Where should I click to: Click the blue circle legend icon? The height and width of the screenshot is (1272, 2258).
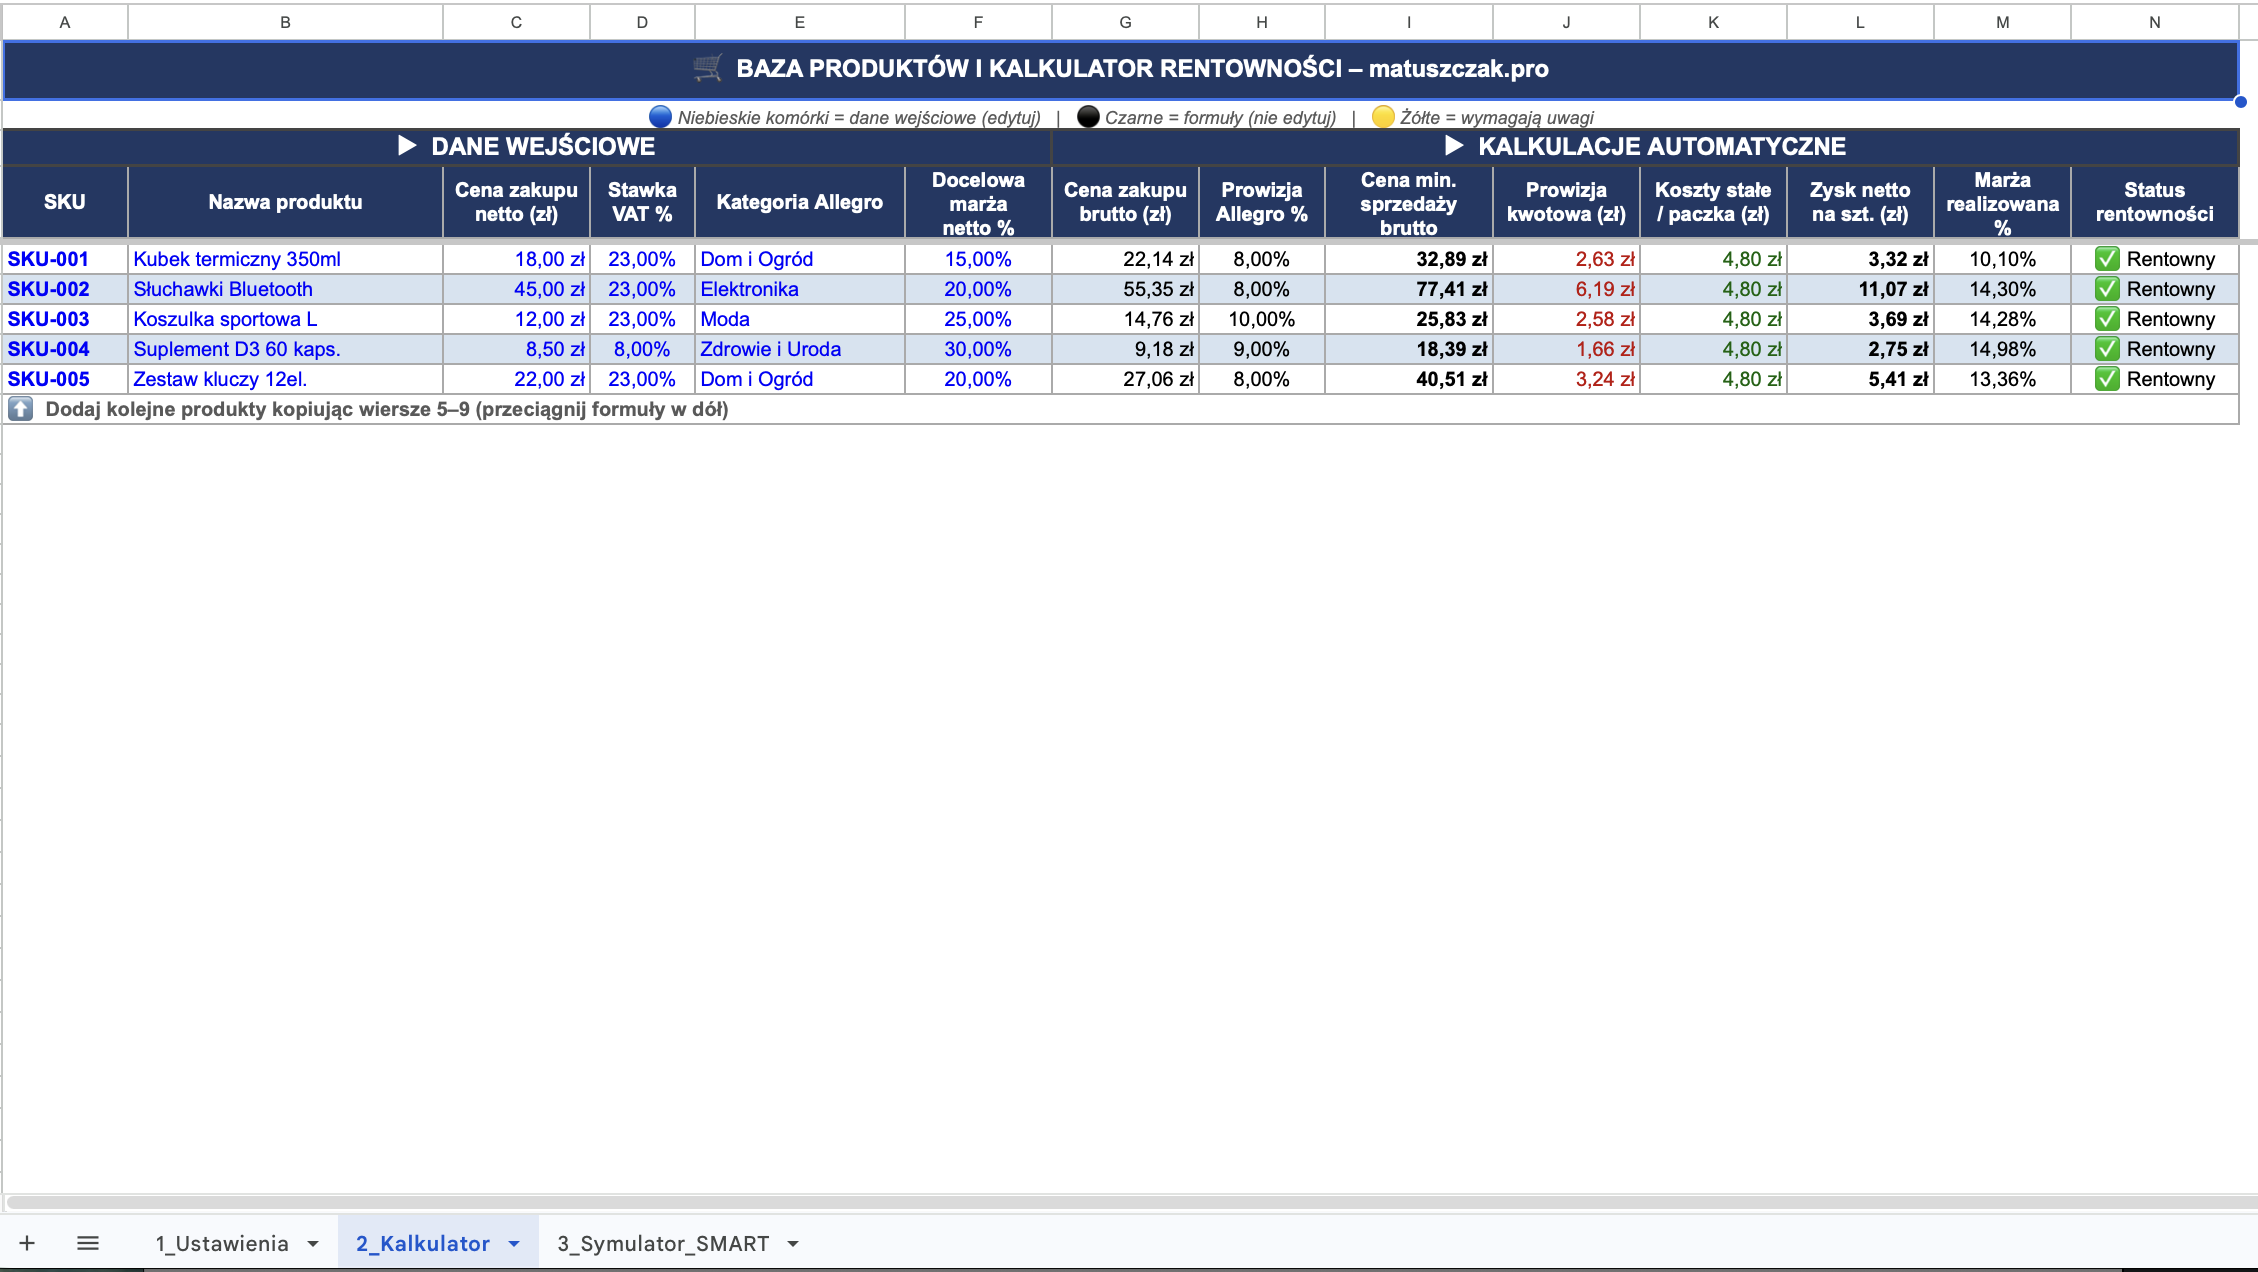660,117
